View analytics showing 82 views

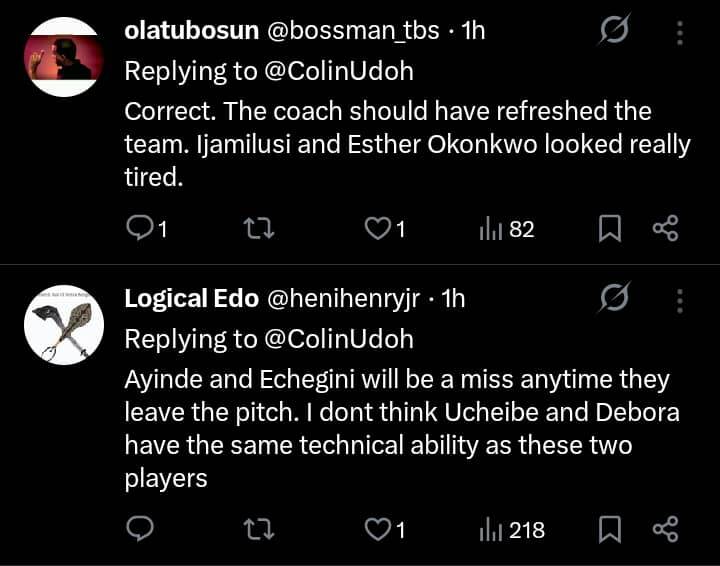click(507, 229)
